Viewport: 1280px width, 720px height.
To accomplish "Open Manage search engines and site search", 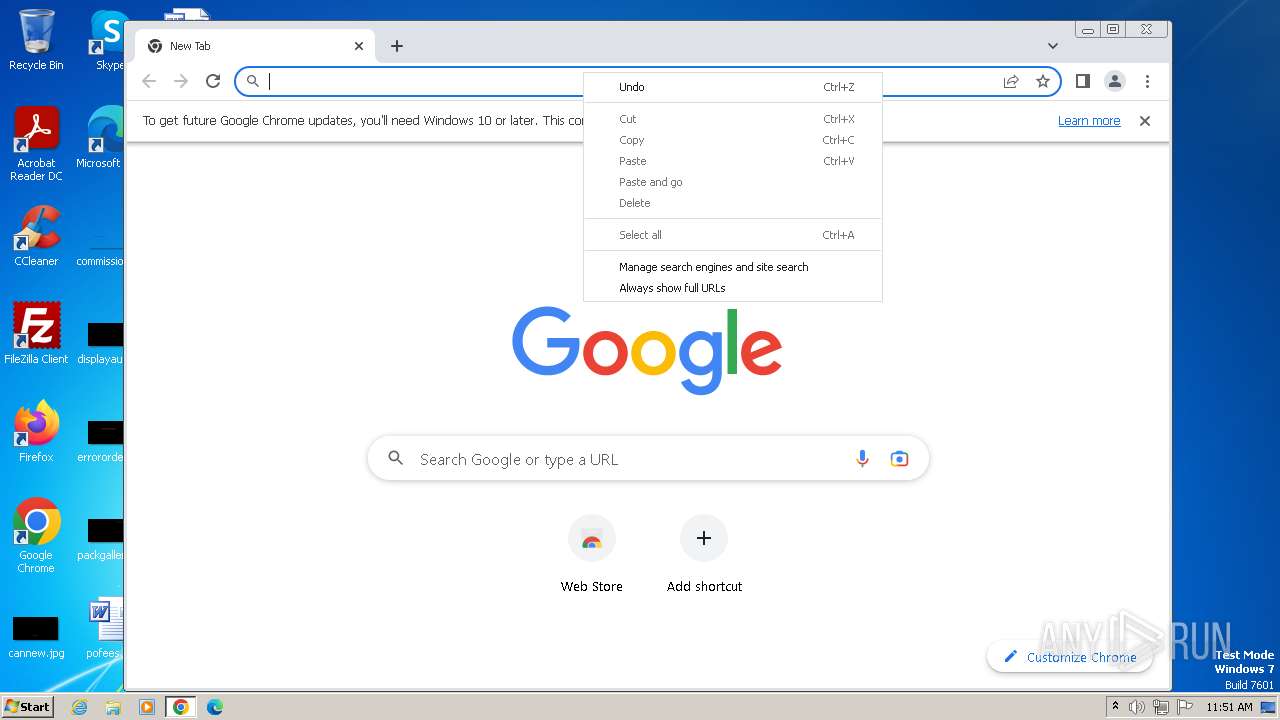I will pyautogui.click(x=733, y=267).
